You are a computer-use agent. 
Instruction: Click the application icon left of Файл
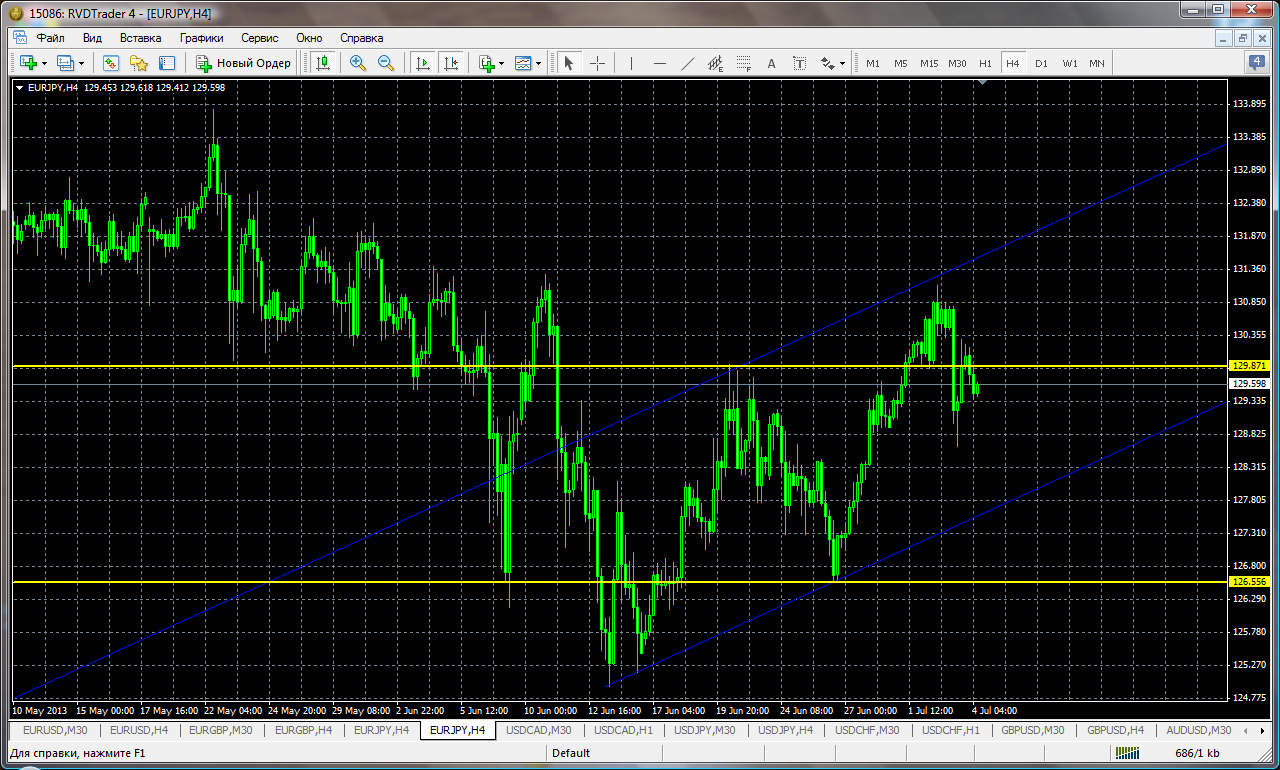click(x=22, y=38)
